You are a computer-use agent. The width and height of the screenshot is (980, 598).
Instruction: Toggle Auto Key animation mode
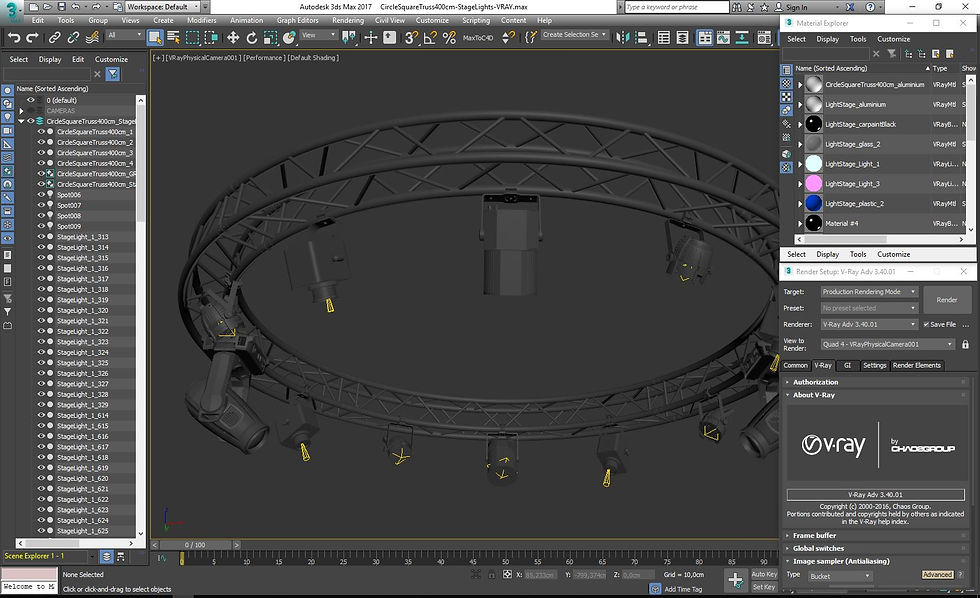(x=764, y=573)
